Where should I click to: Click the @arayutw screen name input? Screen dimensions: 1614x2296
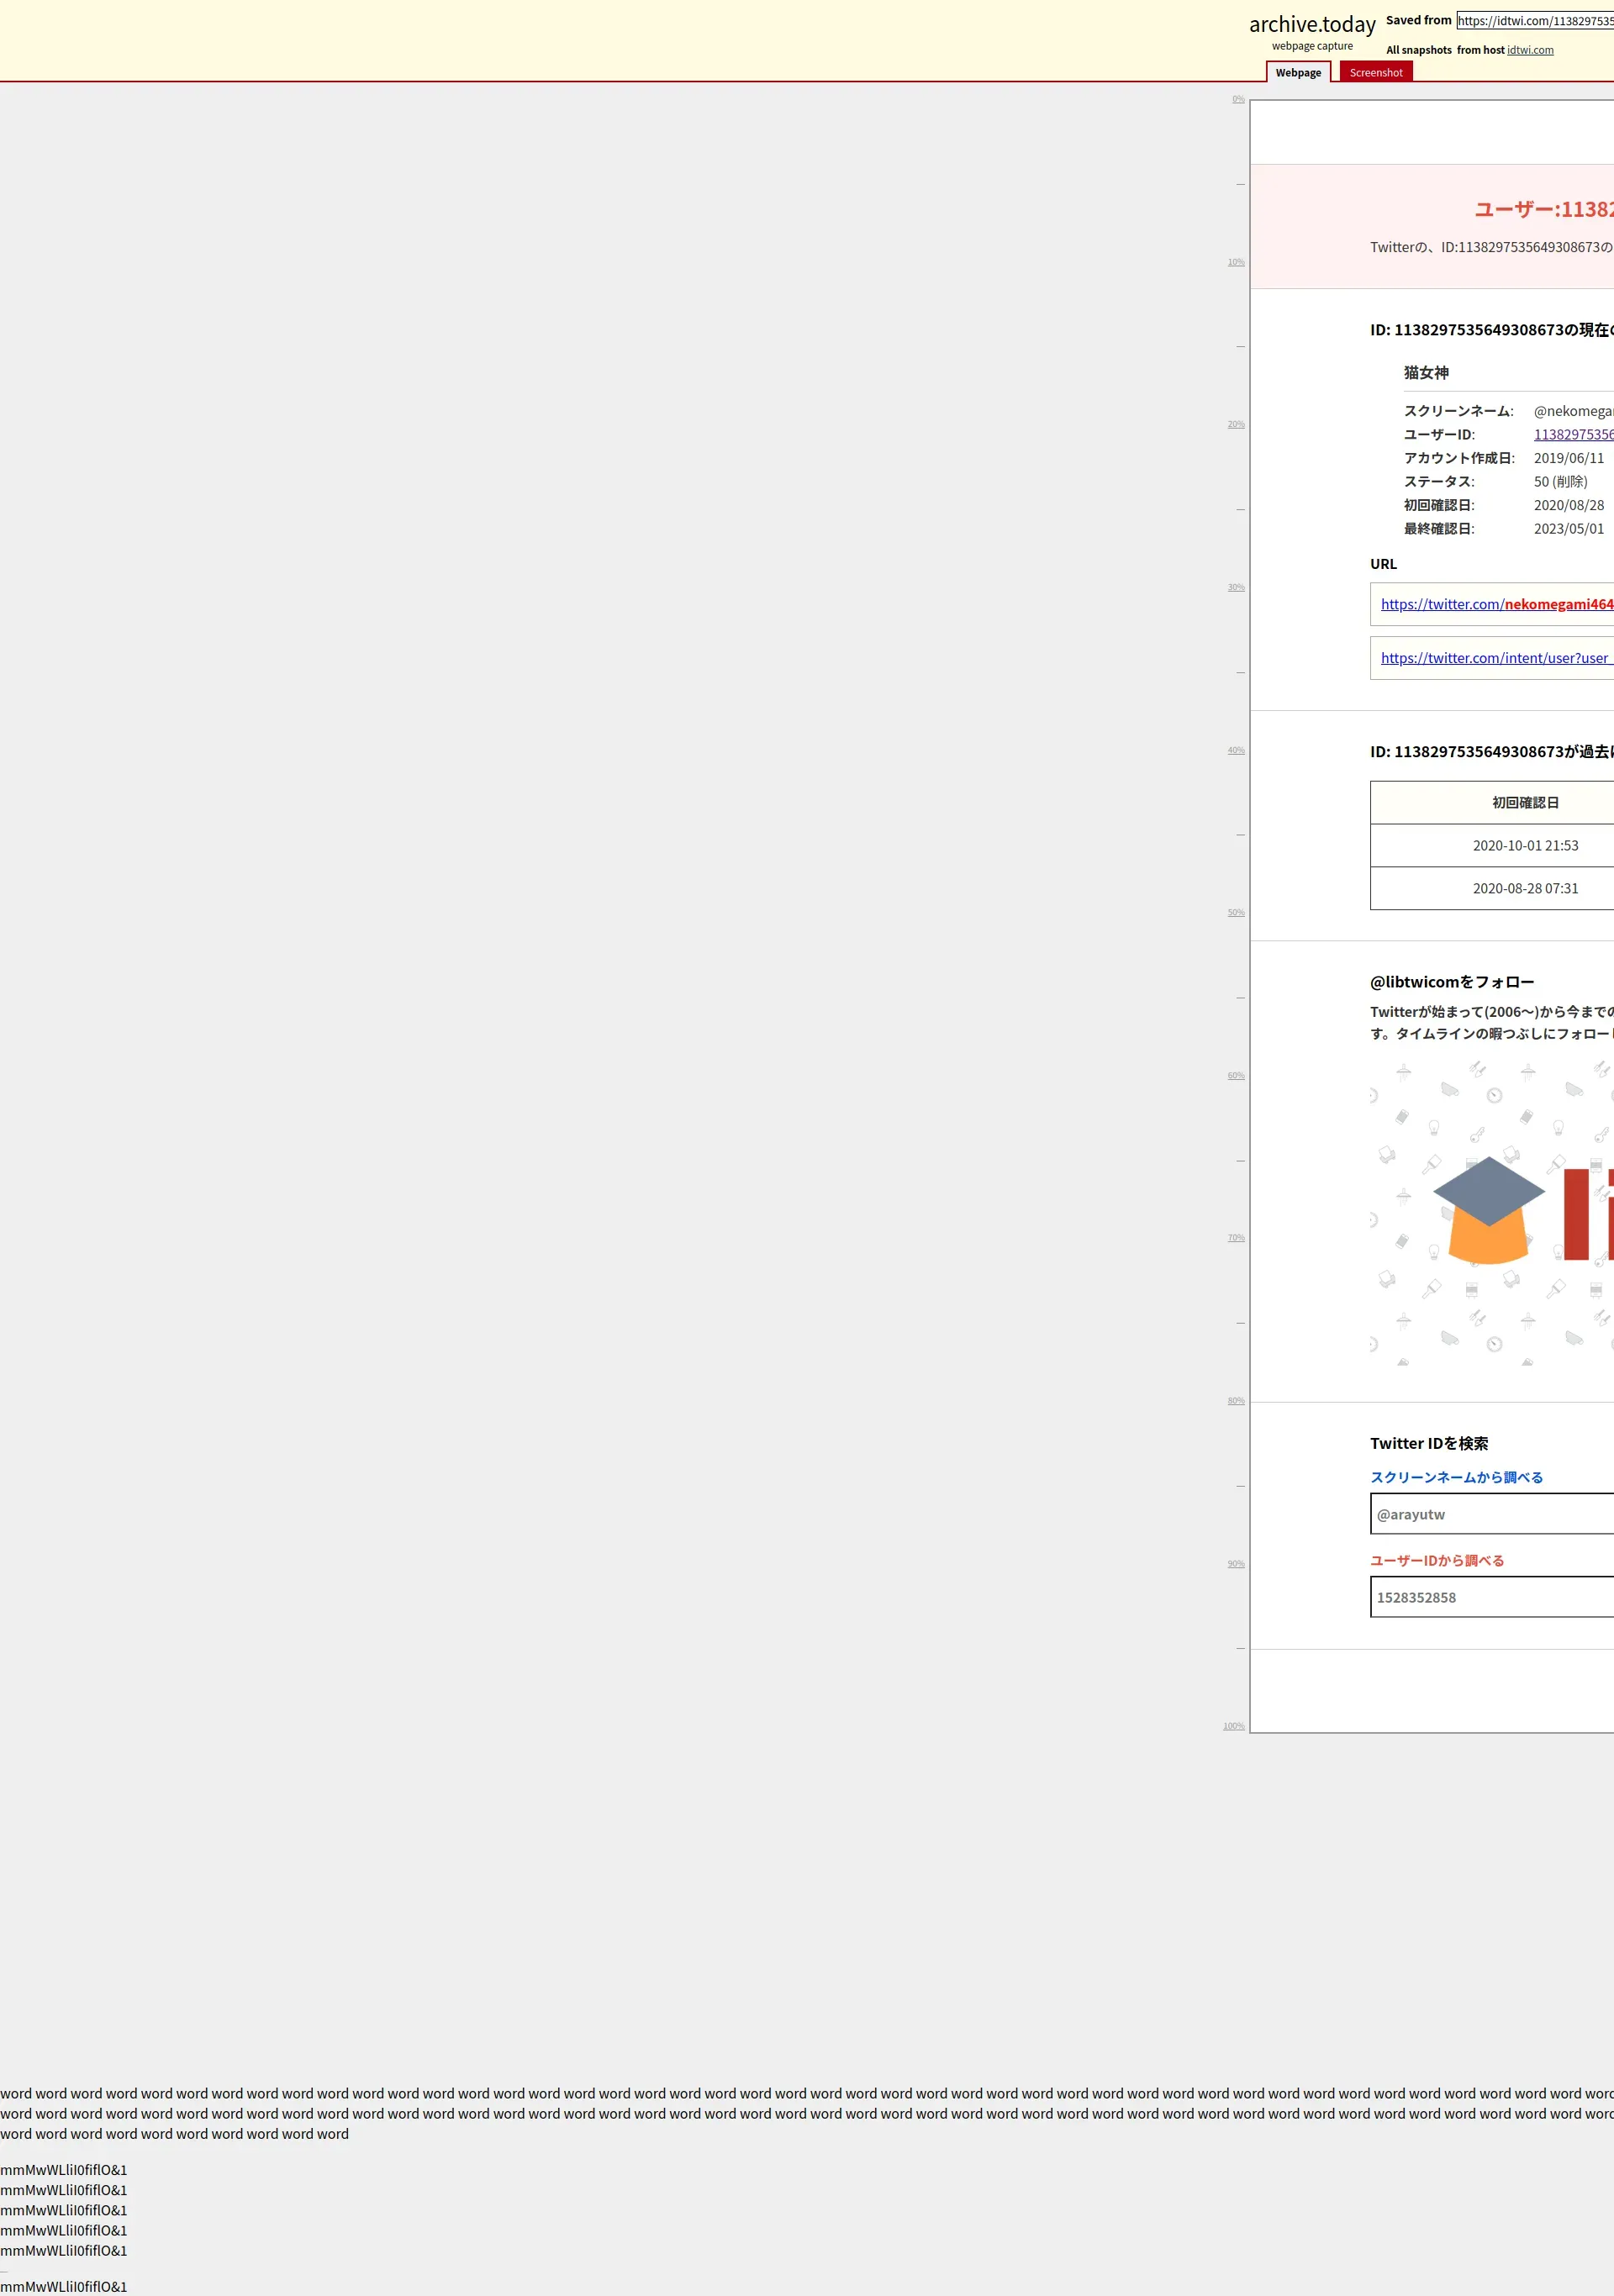[x=1490, y=1514]
